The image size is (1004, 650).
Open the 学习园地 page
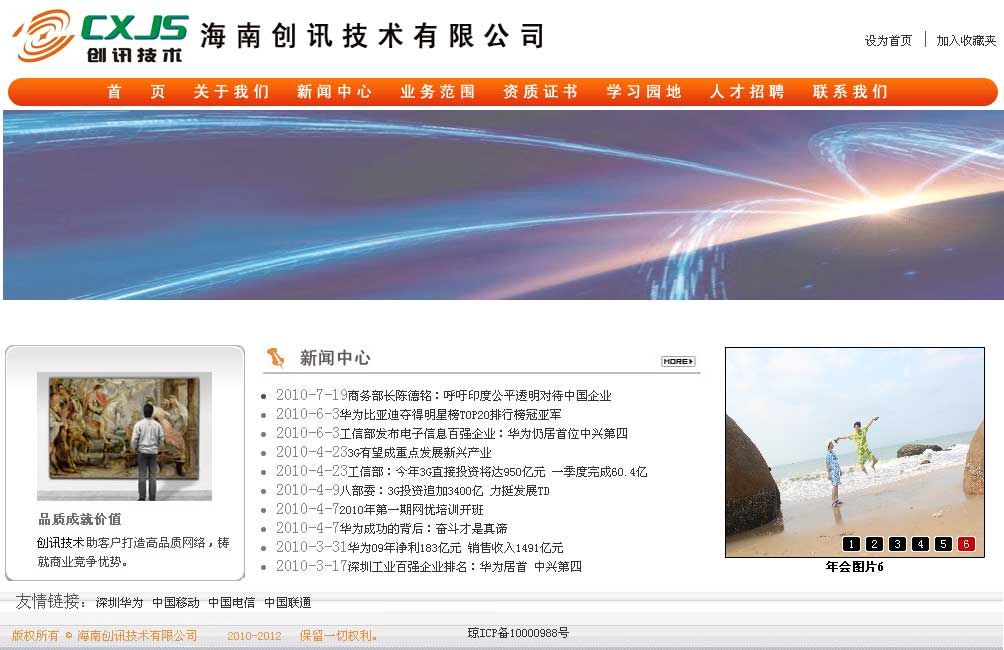[x=642, y=91]
